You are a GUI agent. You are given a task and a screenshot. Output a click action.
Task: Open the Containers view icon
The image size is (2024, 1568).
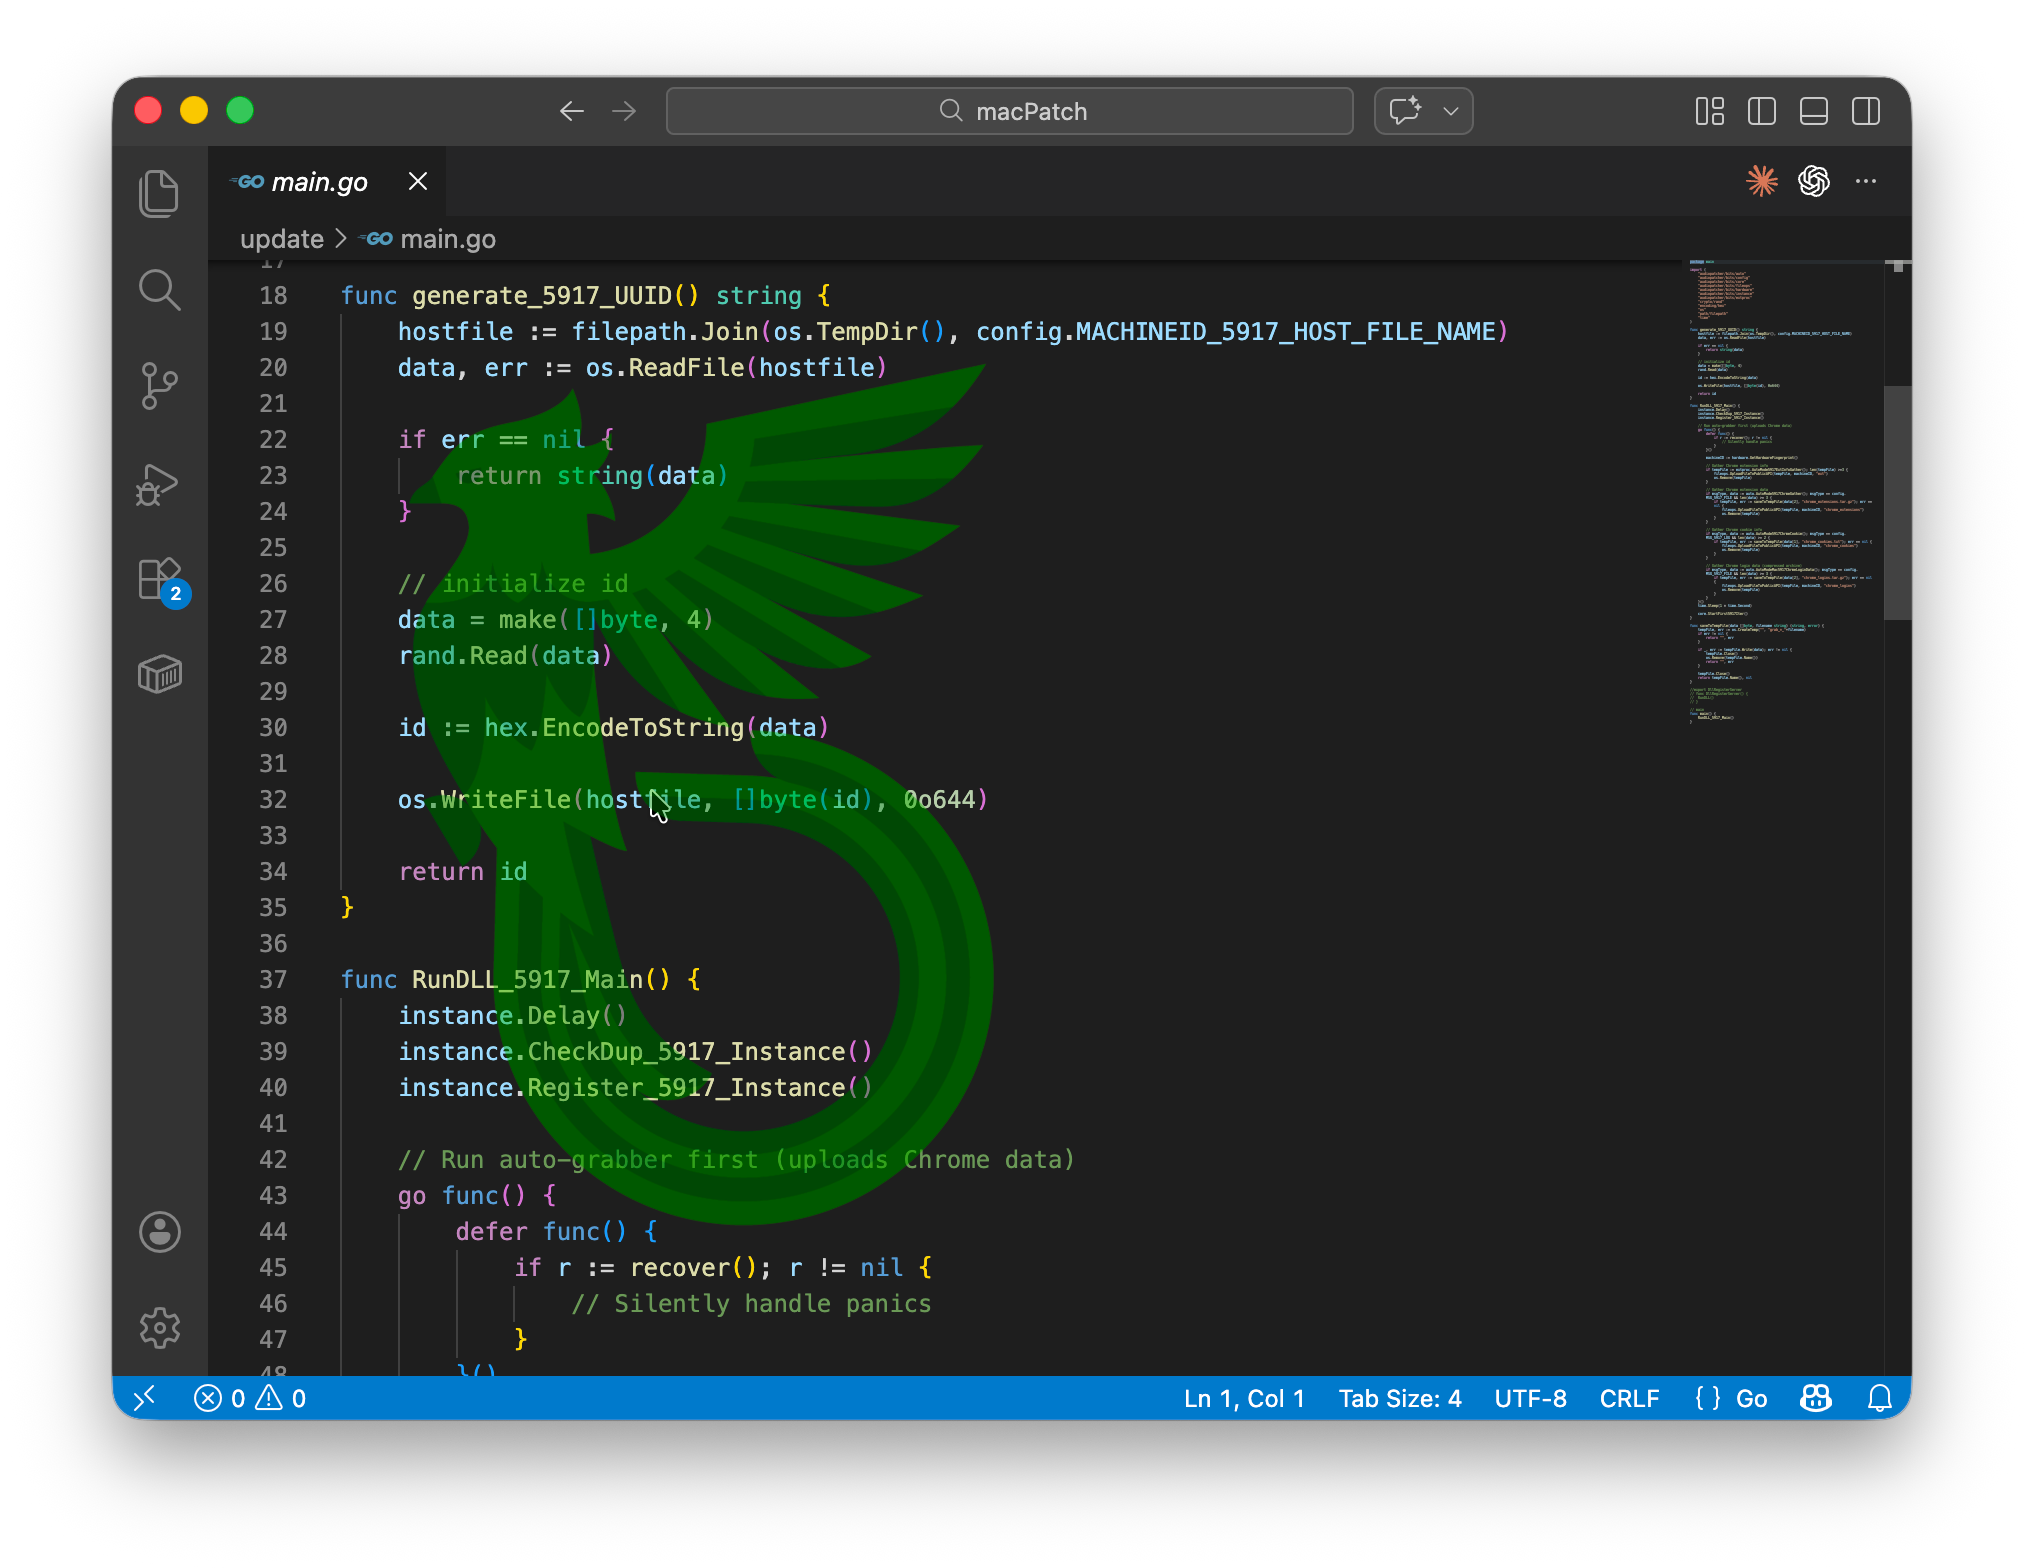tap(159, 675)
